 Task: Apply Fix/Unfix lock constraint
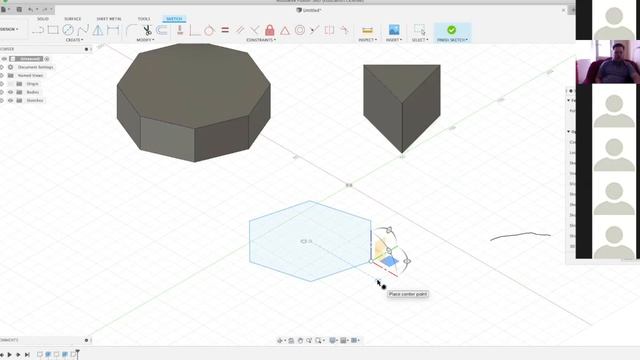[x=270, y=30]
